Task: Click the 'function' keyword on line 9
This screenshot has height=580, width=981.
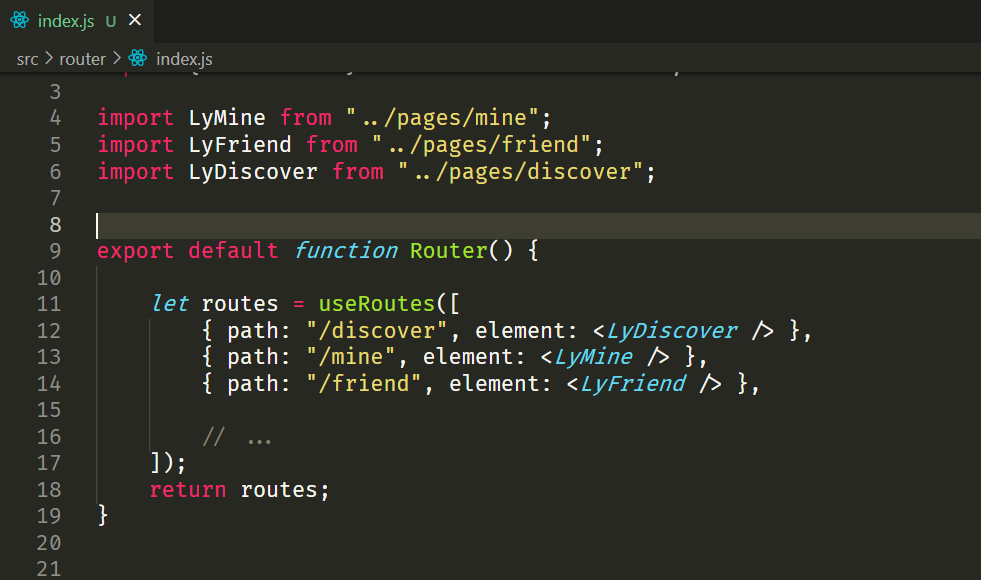Action: click(345, 251)
